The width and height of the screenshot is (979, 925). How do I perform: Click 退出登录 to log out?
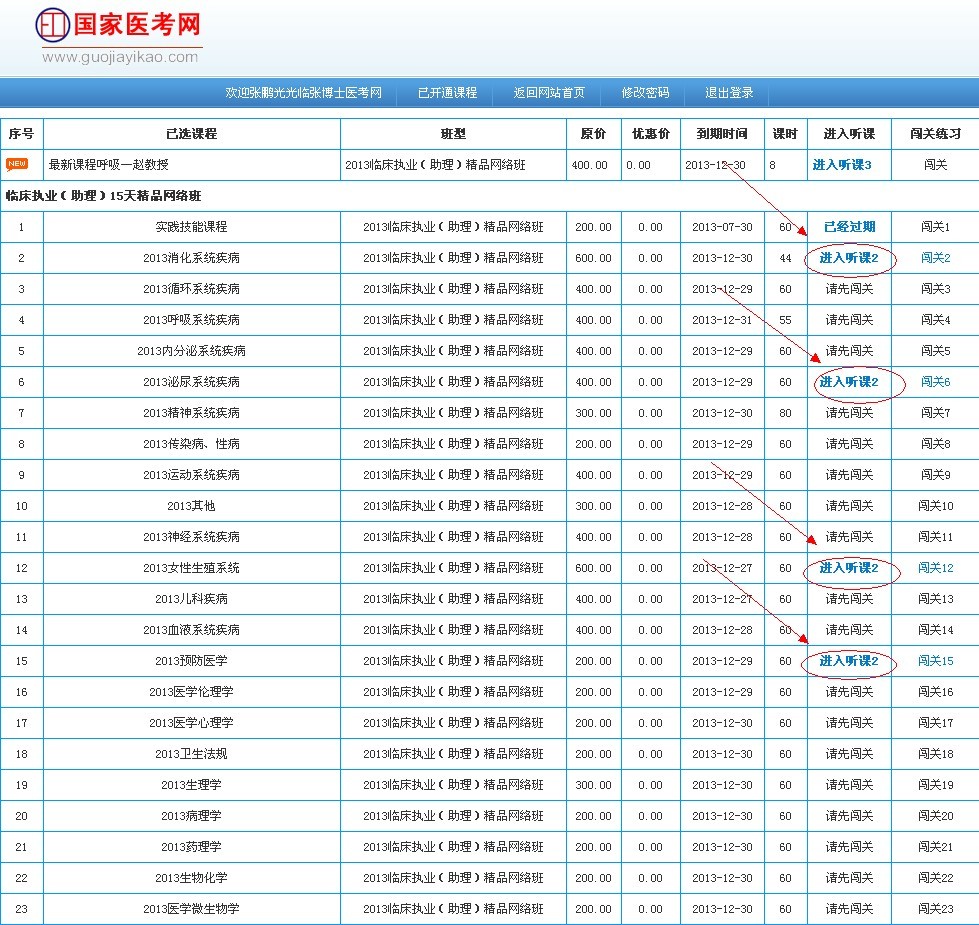tap(729, 93)
